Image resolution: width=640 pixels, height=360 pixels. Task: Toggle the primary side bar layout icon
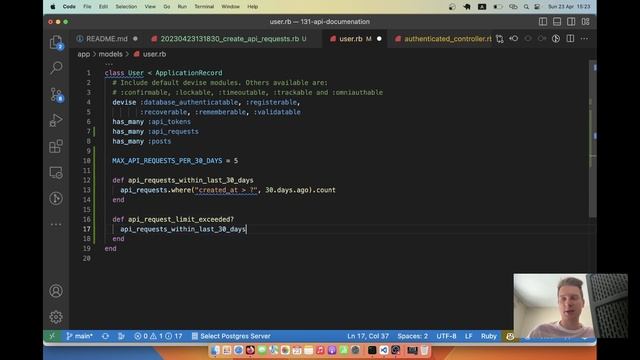tap(543, 22)
